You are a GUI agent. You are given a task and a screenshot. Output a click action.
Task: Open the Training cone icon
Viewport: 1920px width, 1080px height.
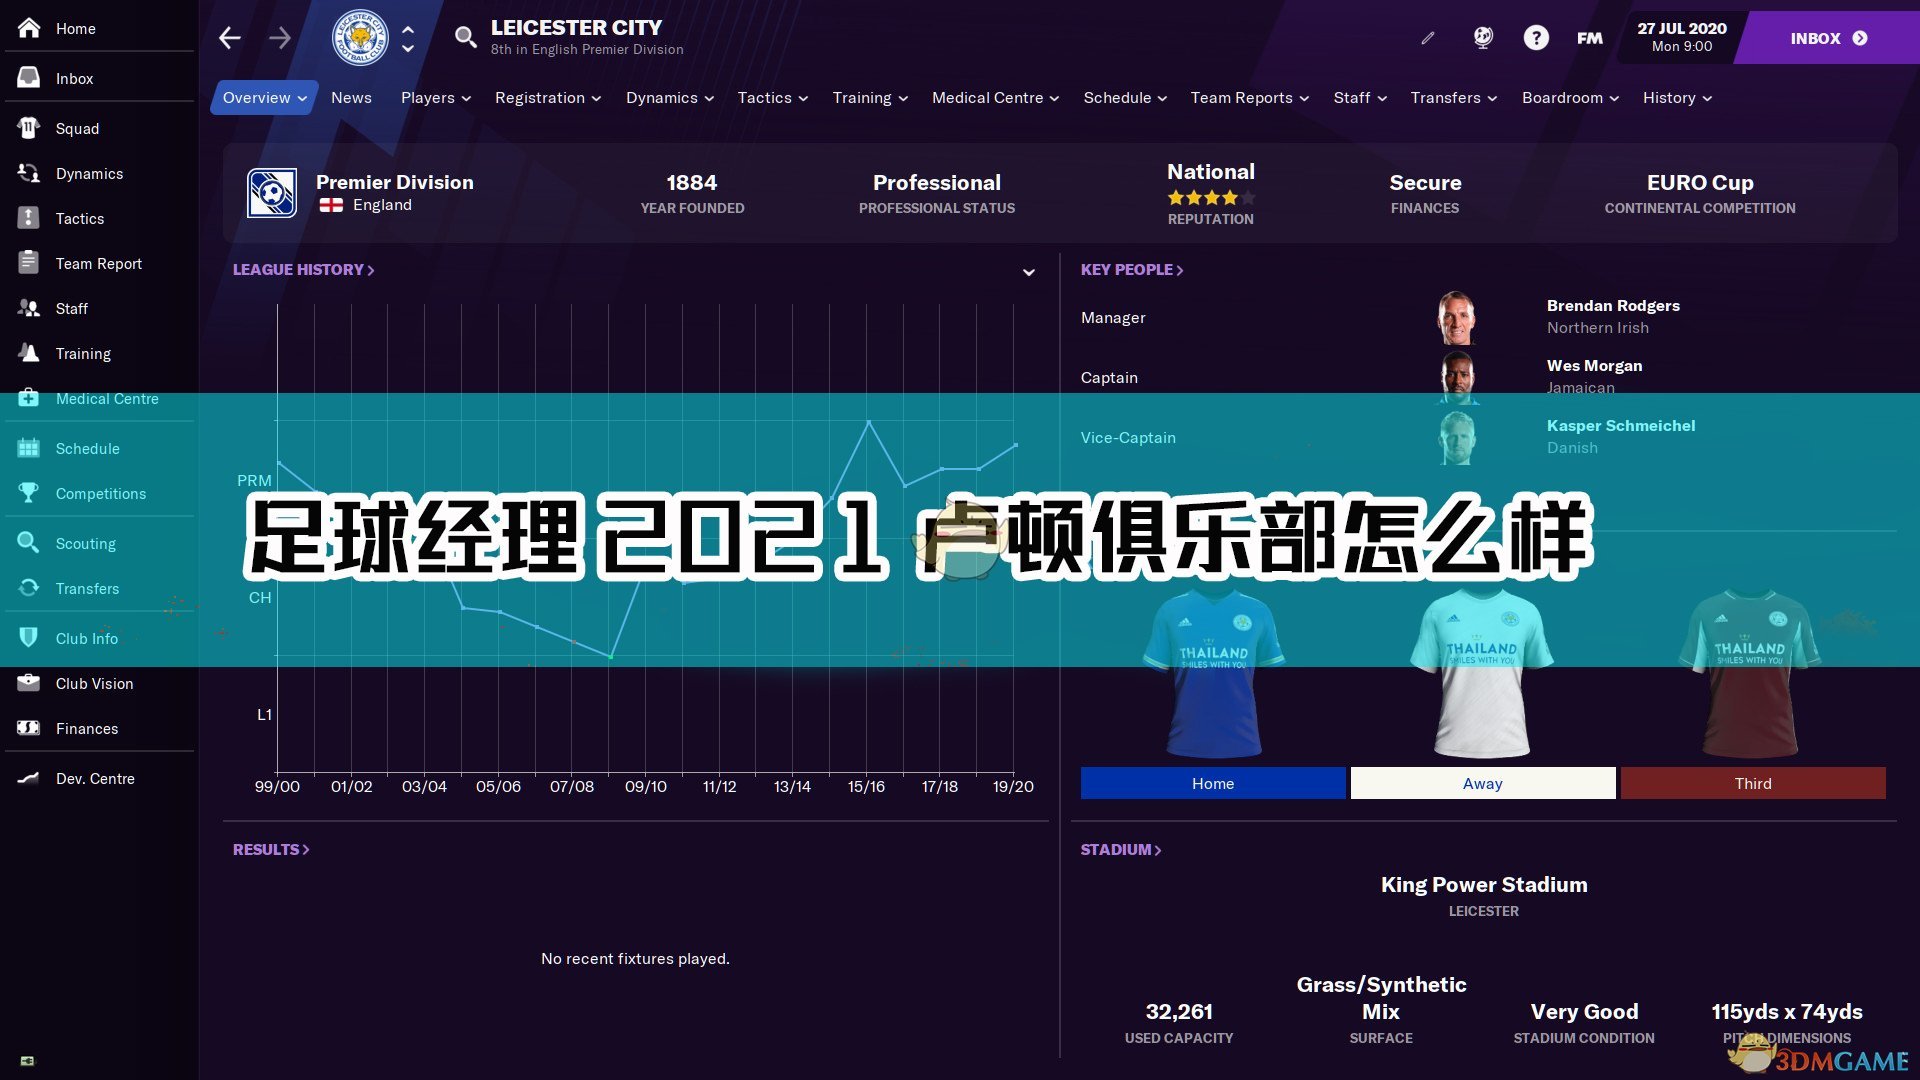(29, 353)
